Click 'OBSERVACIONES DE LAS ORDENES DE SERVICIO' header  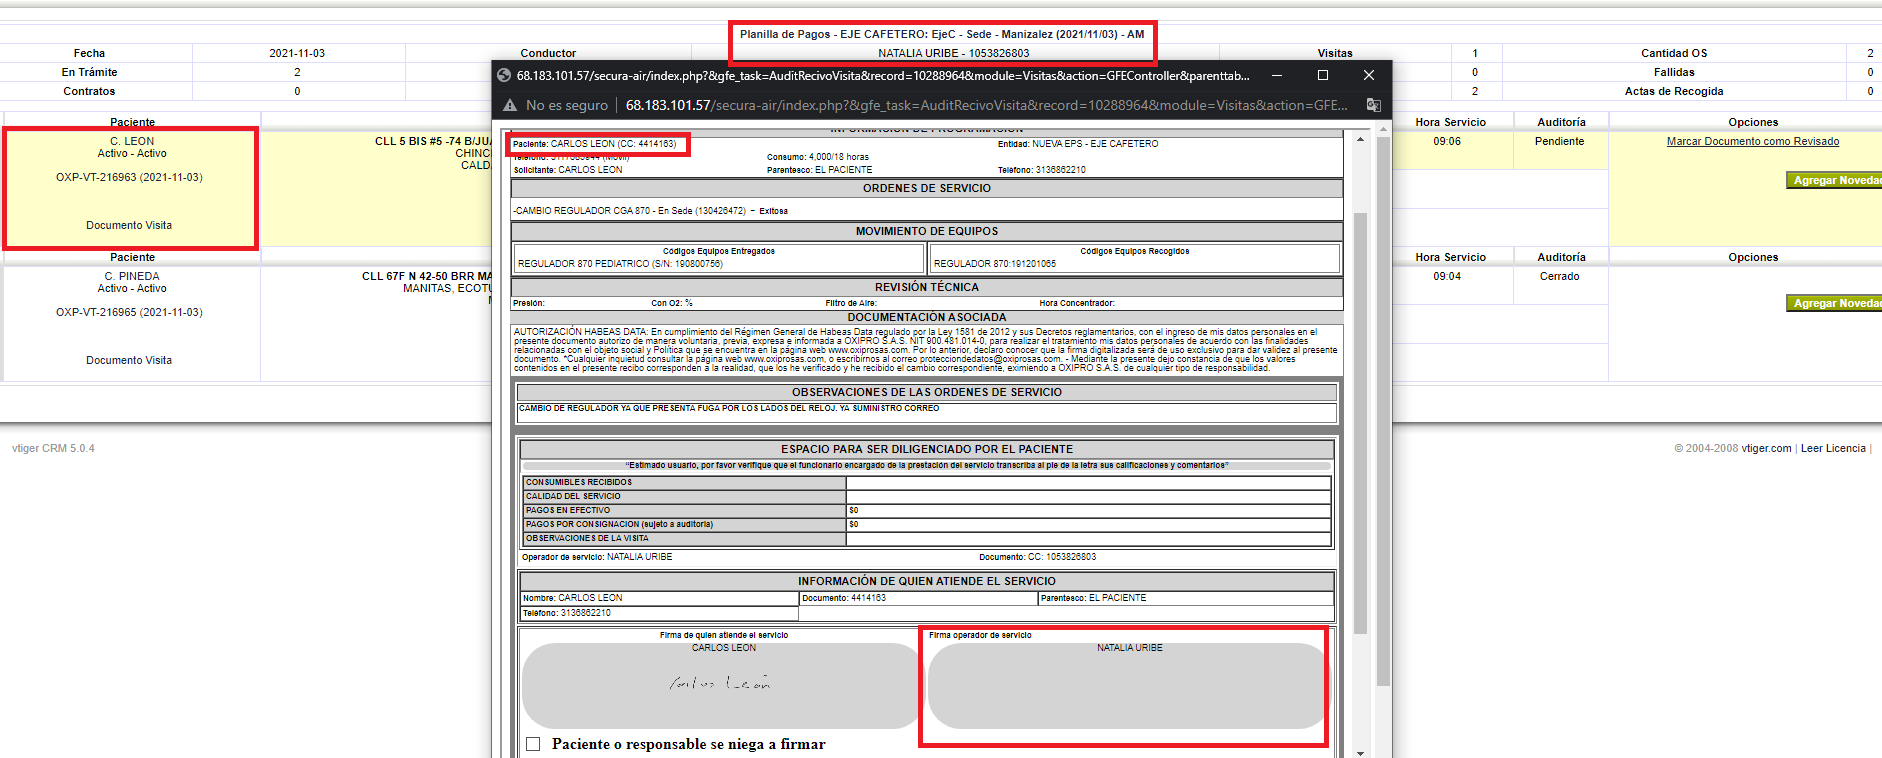[x=927, y=392]
